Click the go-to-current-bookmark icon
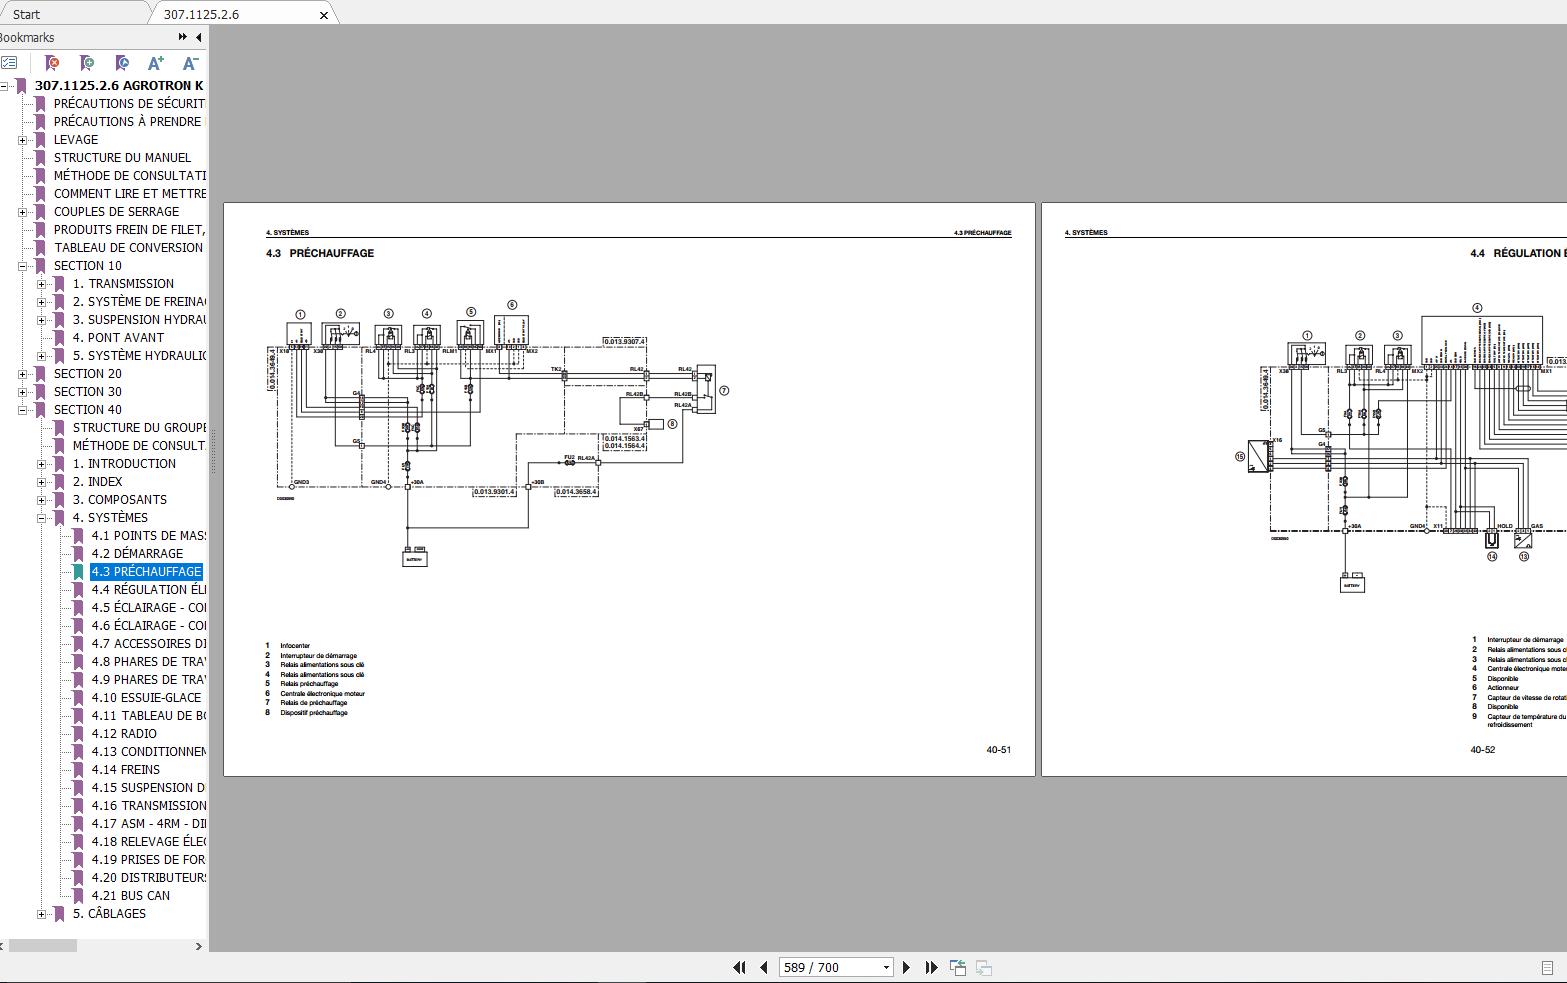The image size is (1567, 983). click(x=122, y=63)
